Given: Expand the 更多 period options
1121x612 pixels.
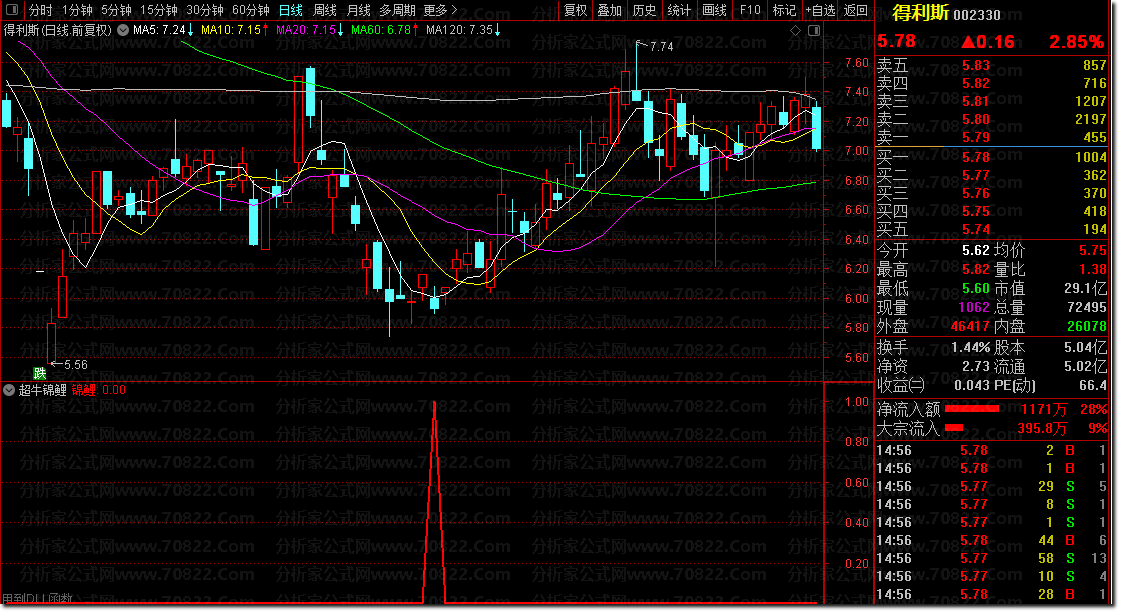Looking at the screenshot, I should (x=440, y=10).
